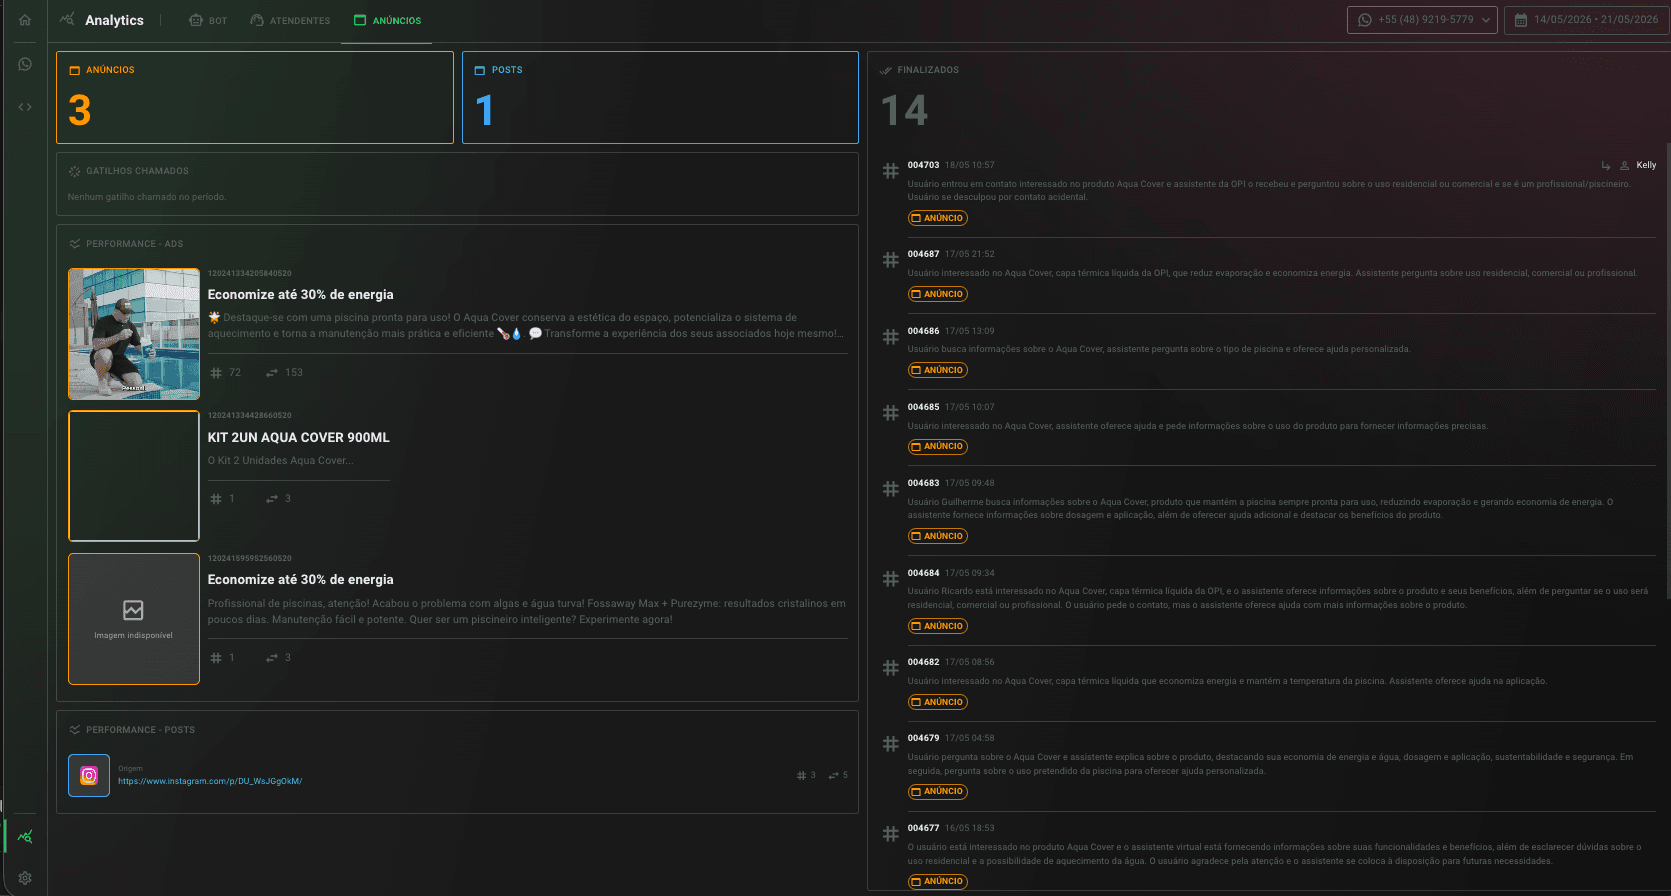This screenshot has height=896, width=1671.
Task: Open settings gear in sidebar
Action: click(x=25, y=878)
